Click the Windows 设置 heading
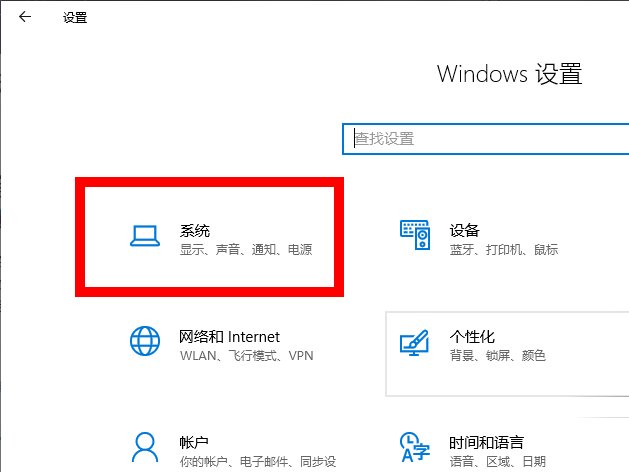The width and height of the screenshot is (629, 472). pyautogui.click(x=509, y=74)
